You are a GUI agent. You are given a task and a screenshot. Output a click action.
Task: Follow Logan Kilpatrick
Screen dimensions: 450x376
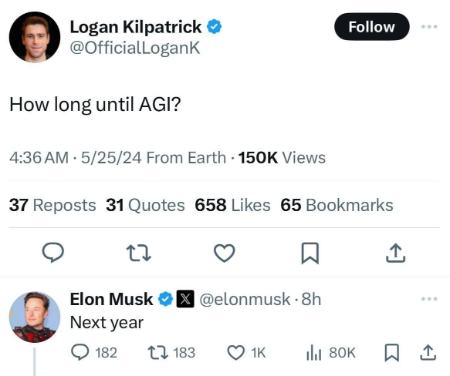pyautogui.click(x=372, y=27)
